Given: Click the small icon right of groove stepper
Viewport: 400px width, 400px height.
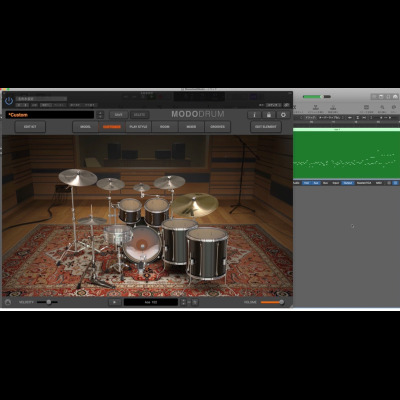Looking at the screenshot, I should point(195,302).
